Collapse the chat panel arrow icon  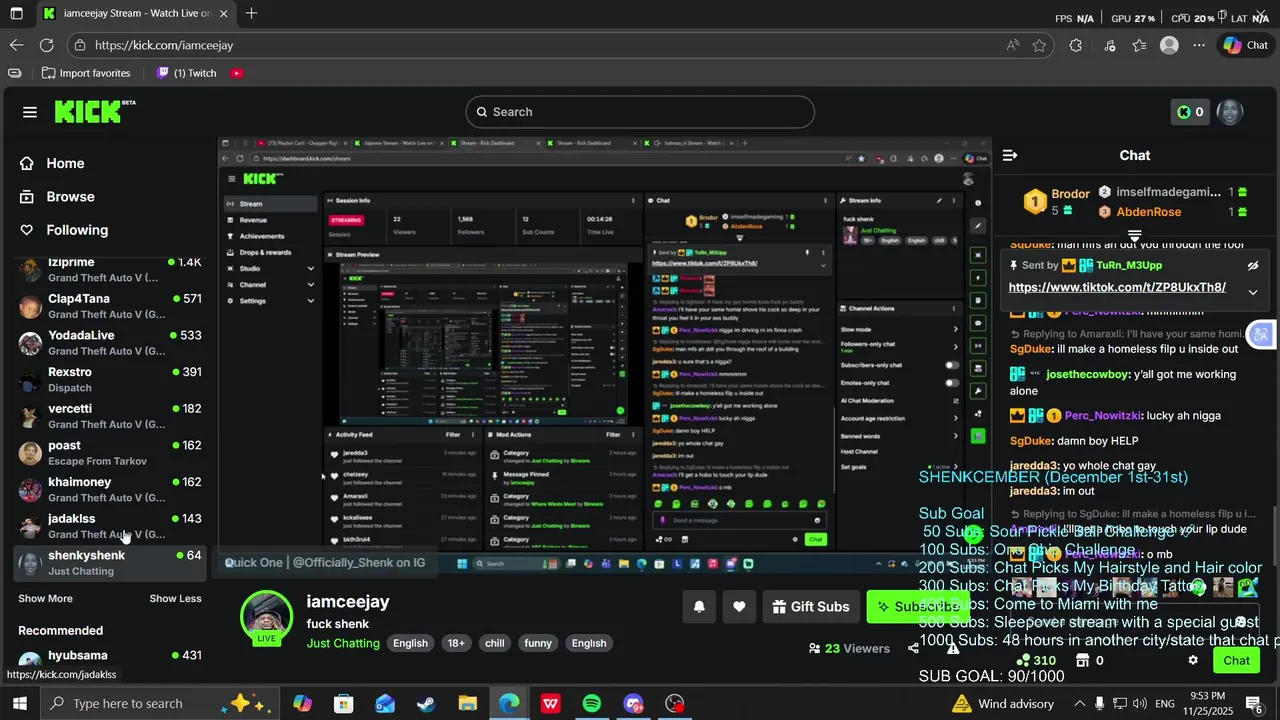[x=1010, y=155]
